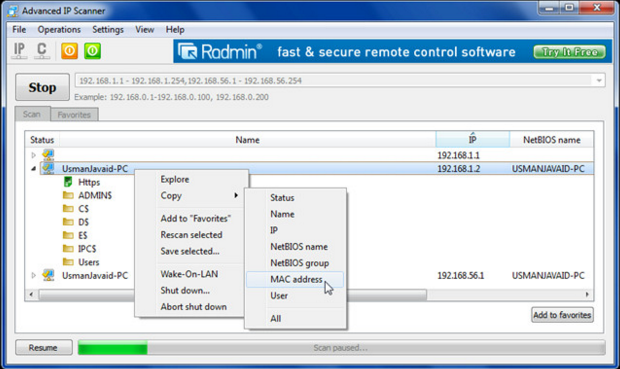
Task: Click horizontal scrollbar left arrow
Action: 31,294
